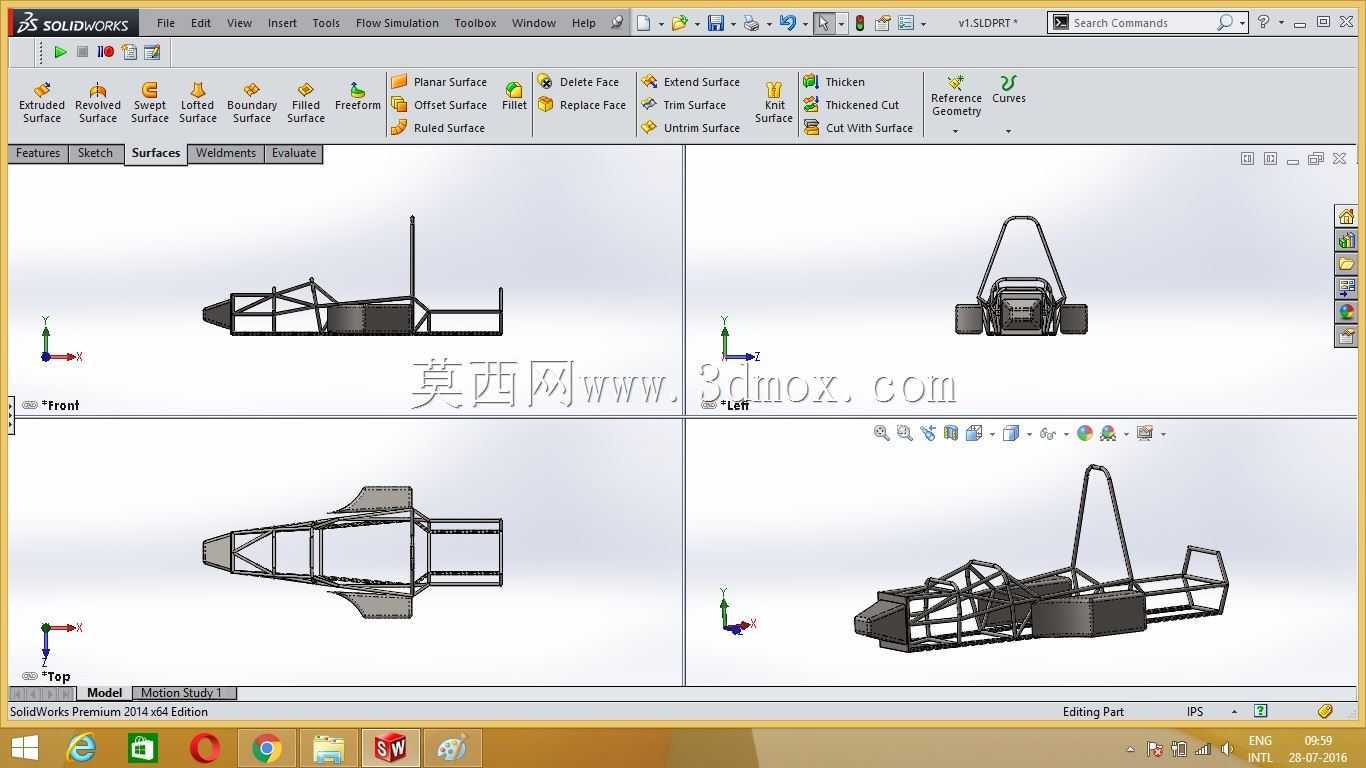The width and height of the screenshot is (1366, 768).
Task: Click the New document icon
Action: [x=644, y=22]
